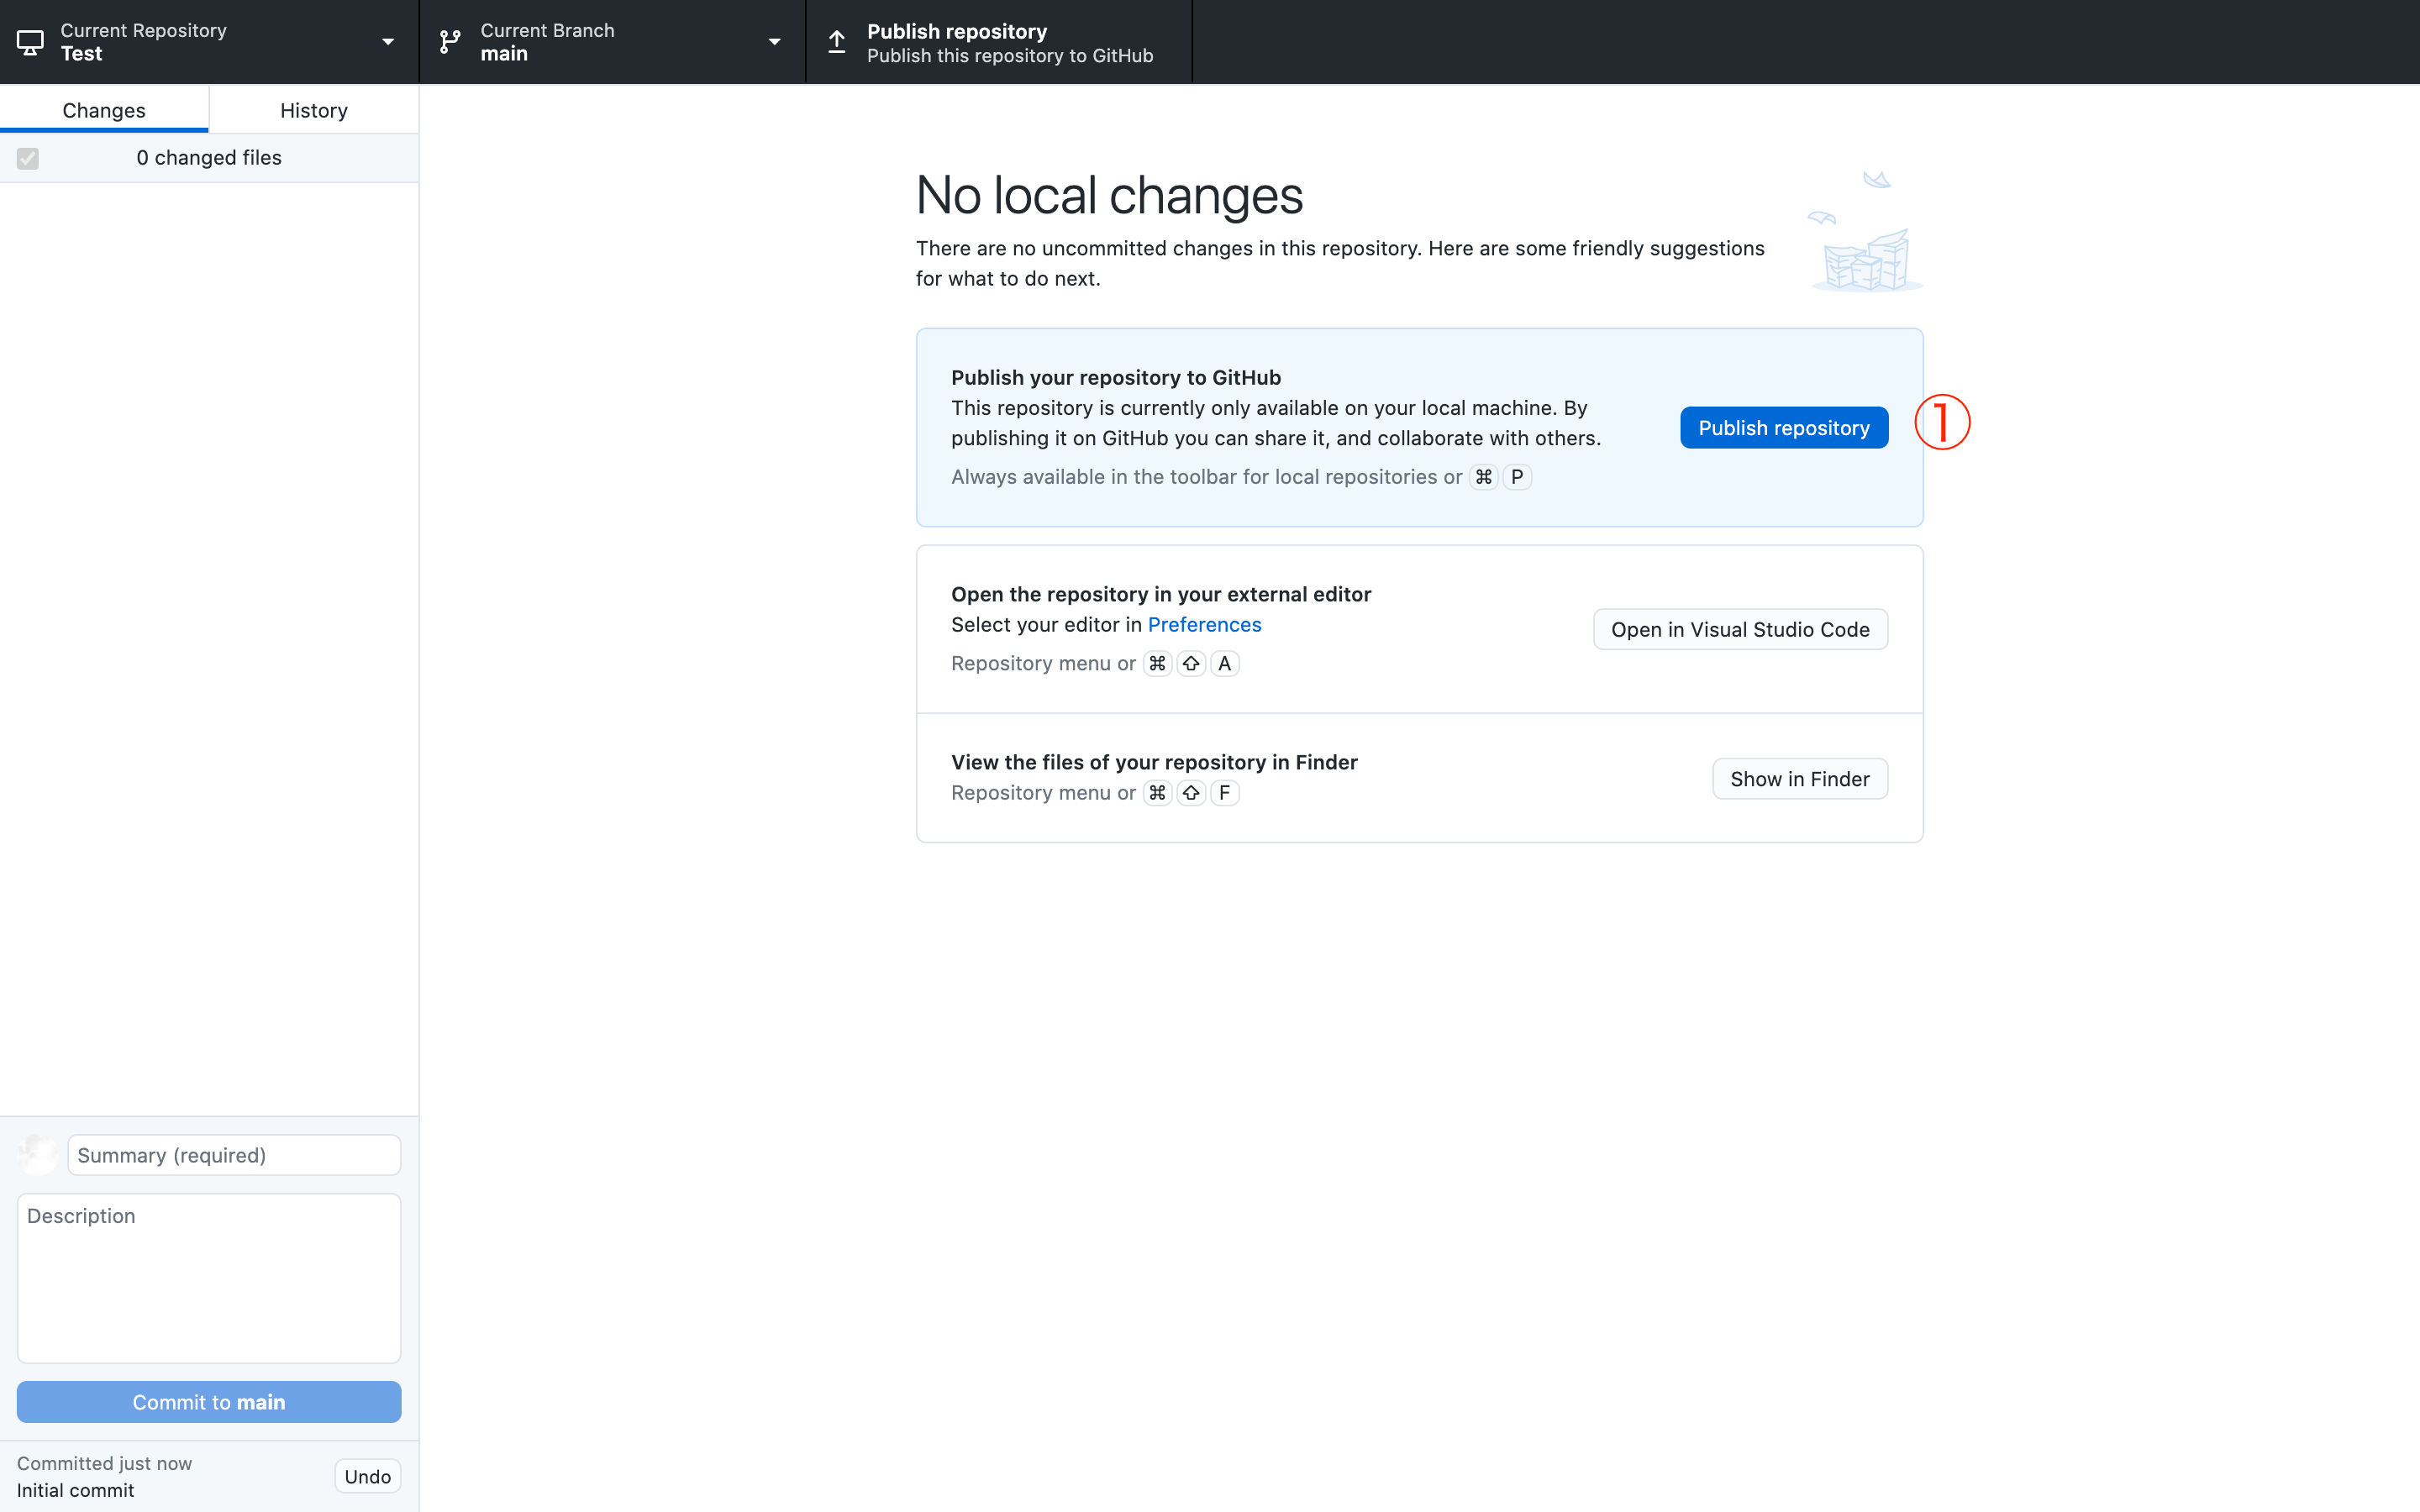This screenshot has width=2420, height=1512.
Task: Open the Current Branch dropdown arrow
Action: (x=774, y=42)
